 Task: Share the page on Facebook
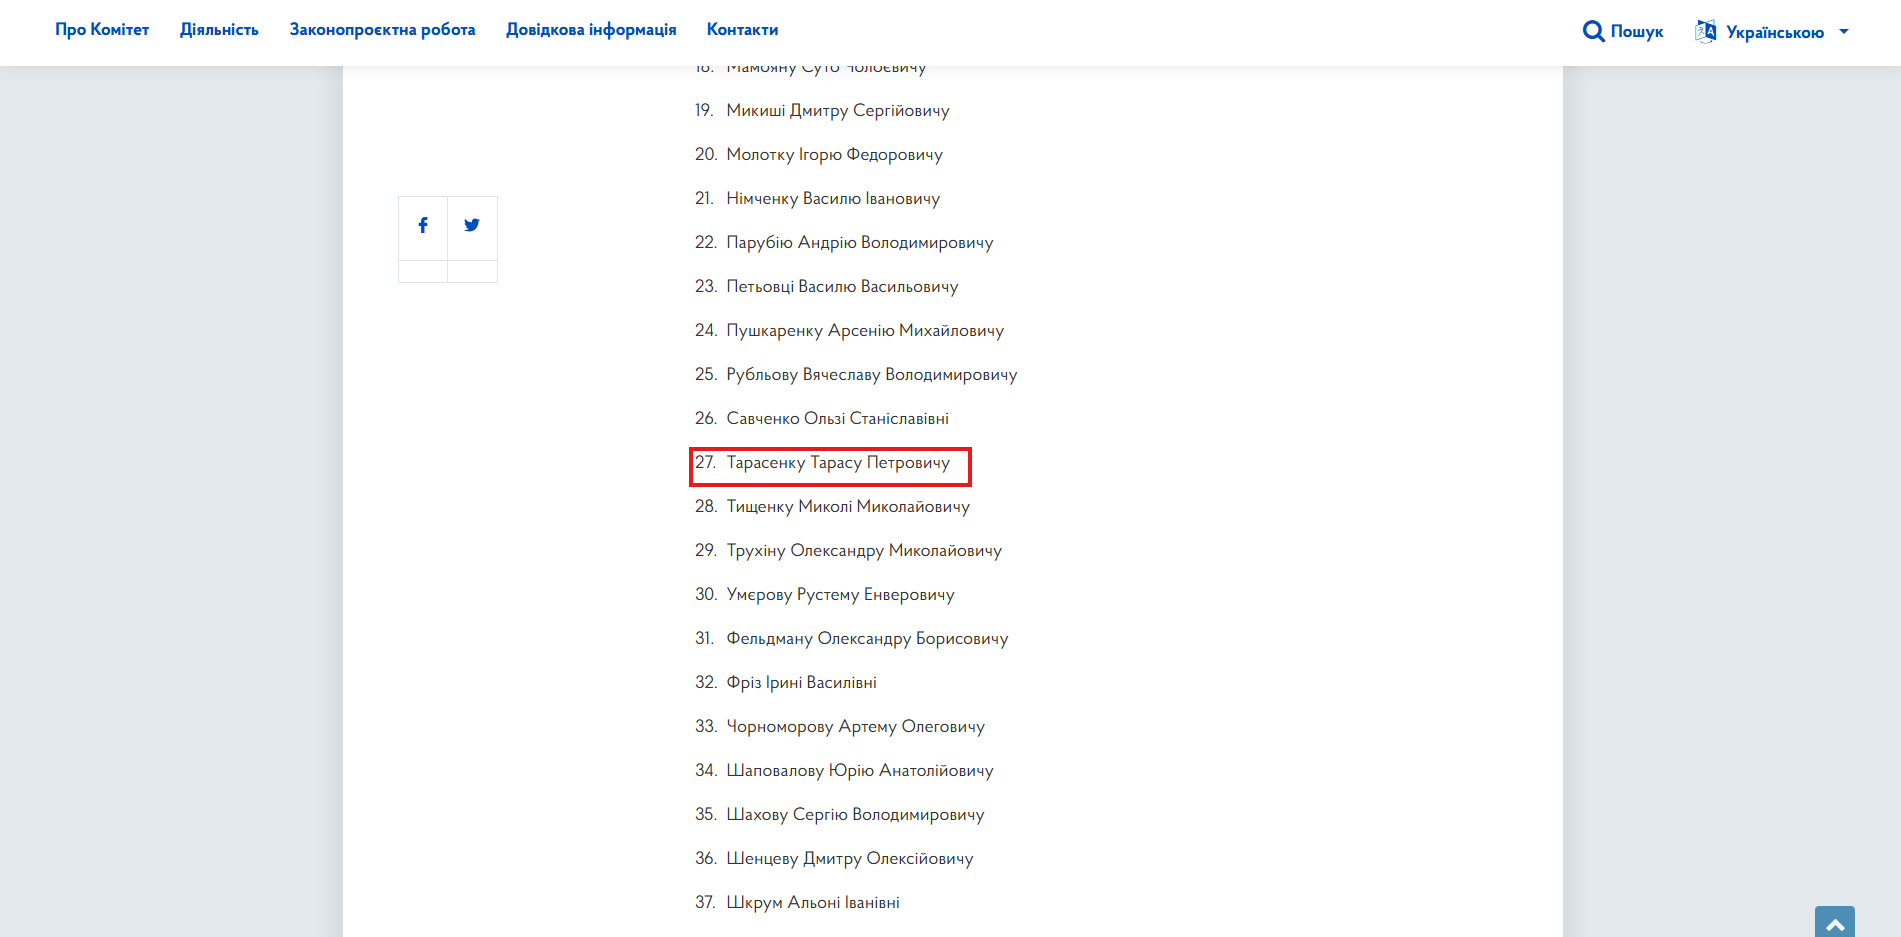423,226
